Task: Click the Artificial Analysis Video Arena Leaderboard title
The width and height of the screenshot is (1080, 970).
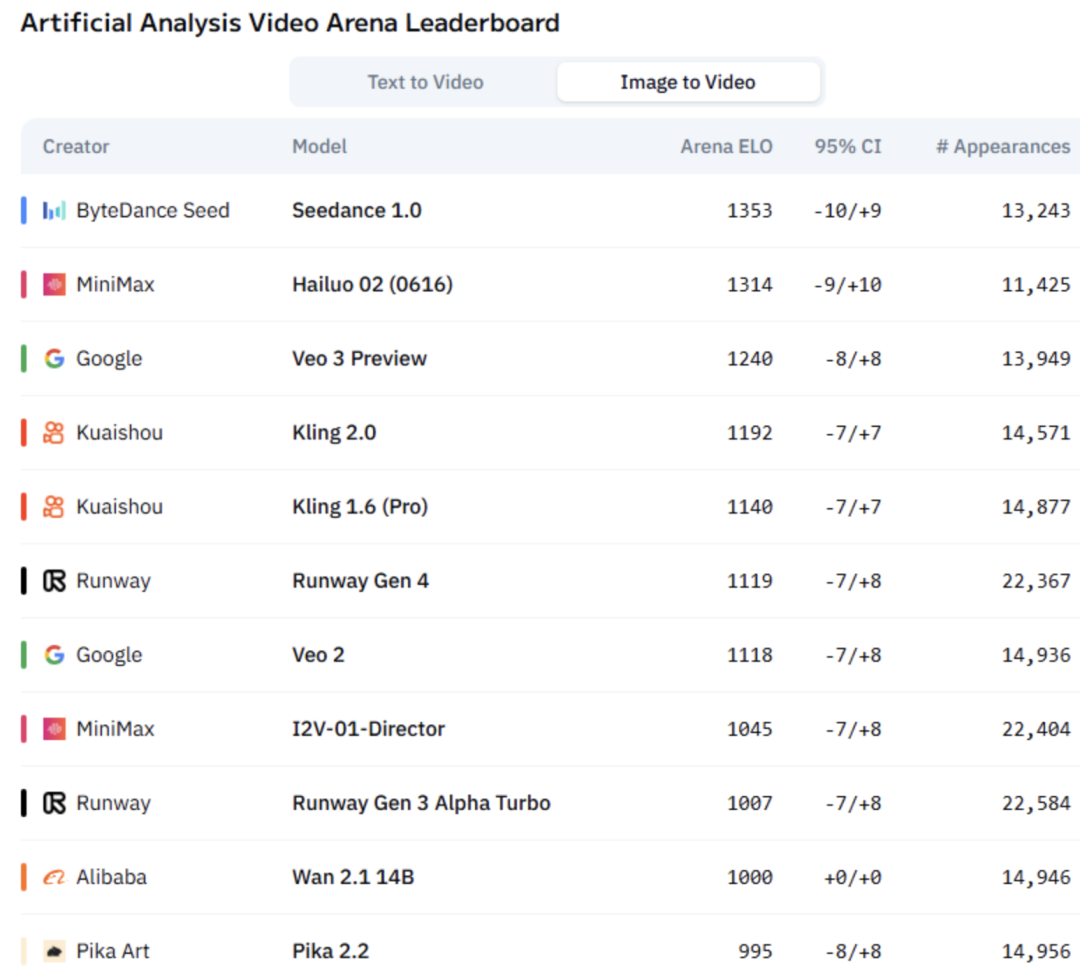Action: click(290, 23)
